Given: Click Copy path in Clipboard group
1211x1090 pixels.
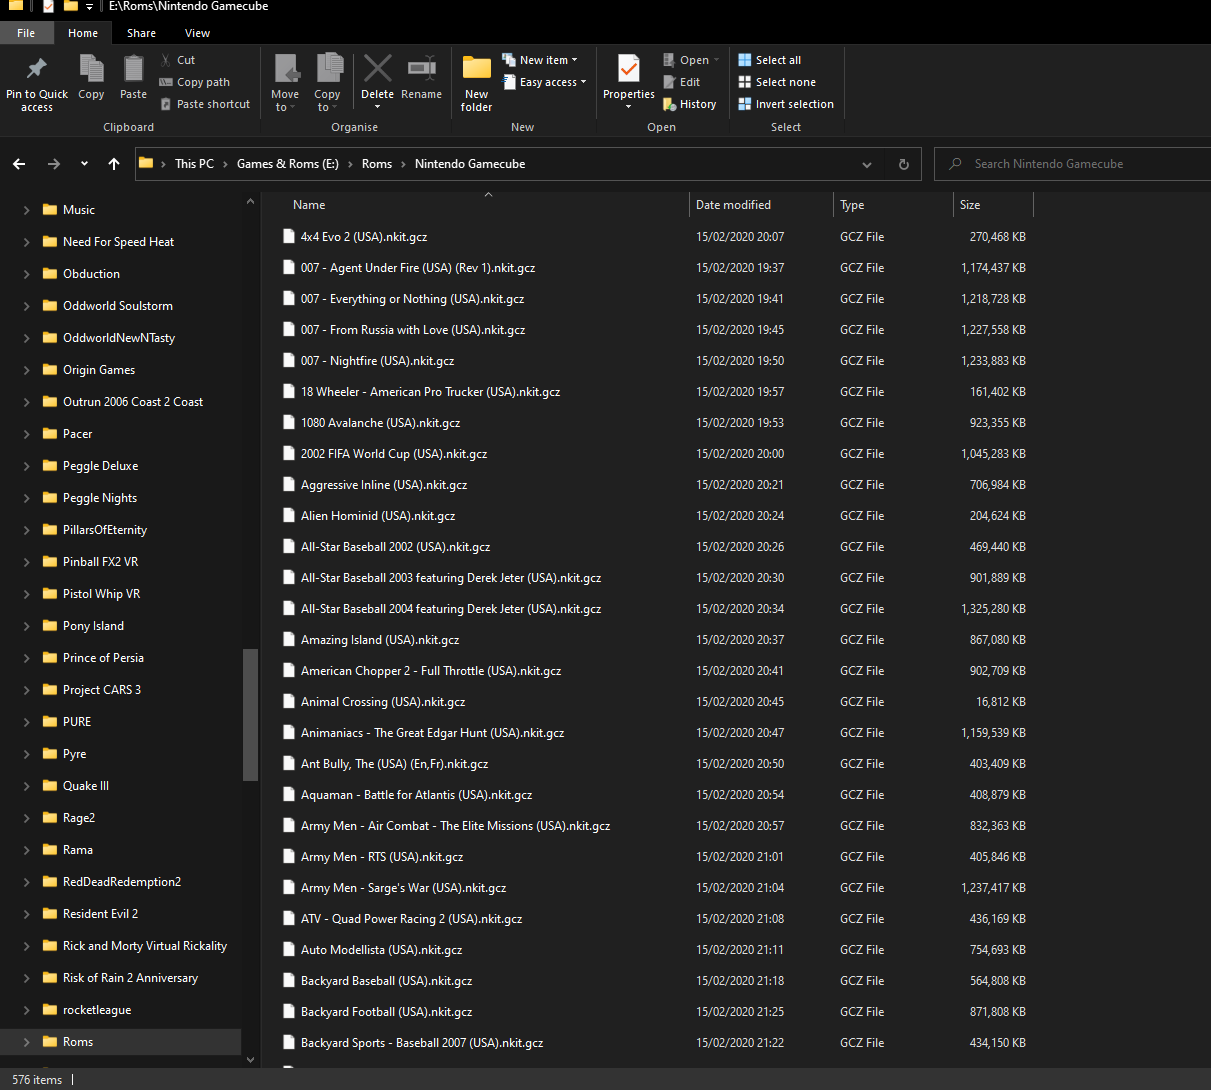Looking at the screenshot, I should 195,82.
